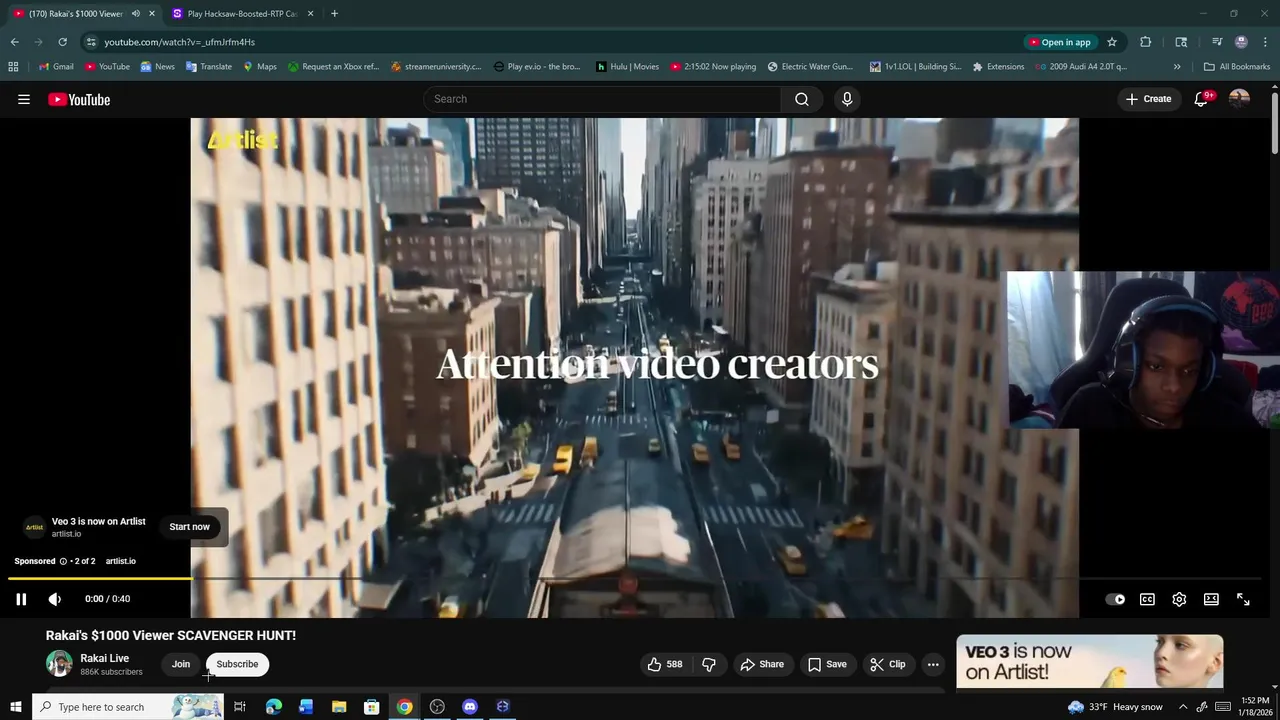Open the Chrome apps grid icon
Viewport: 1280px width, 720px height.
pos(13,67)
